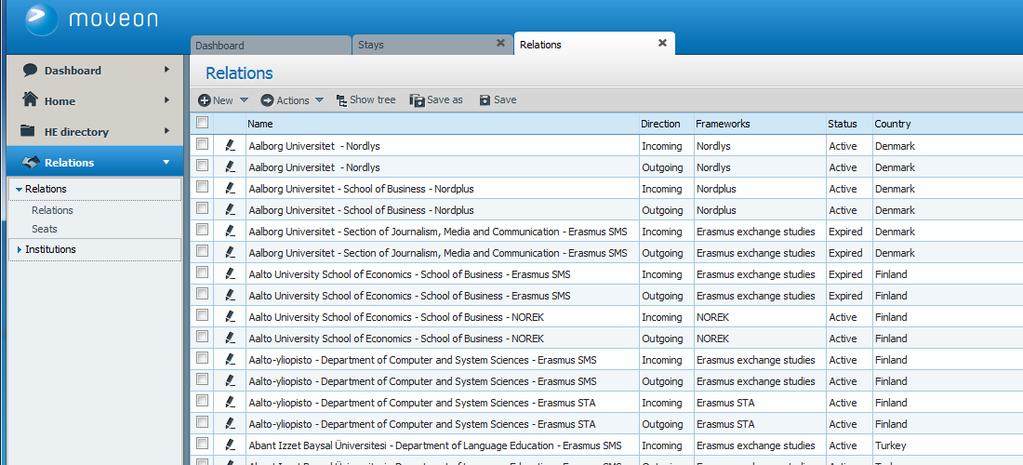Click the HE directory folder icon
This screenshot has height=465, width=1023.
27,130
